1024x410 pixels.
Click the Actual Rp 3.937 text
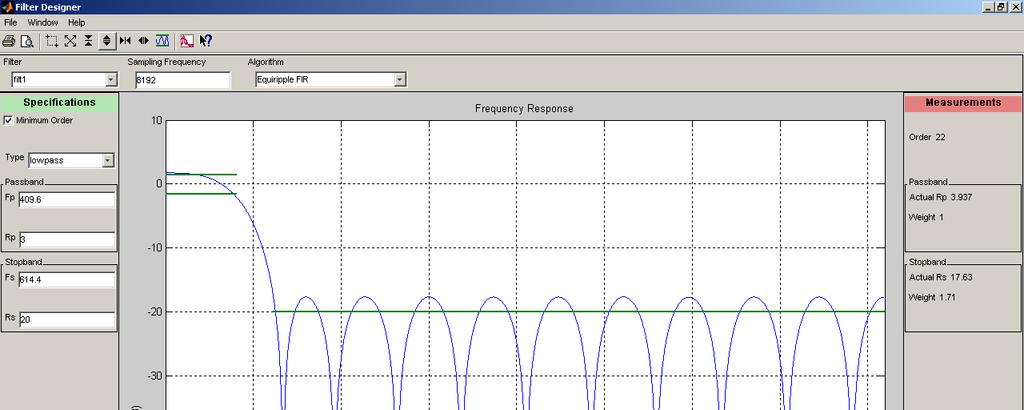pyautogui.click(x=940, y=197)
